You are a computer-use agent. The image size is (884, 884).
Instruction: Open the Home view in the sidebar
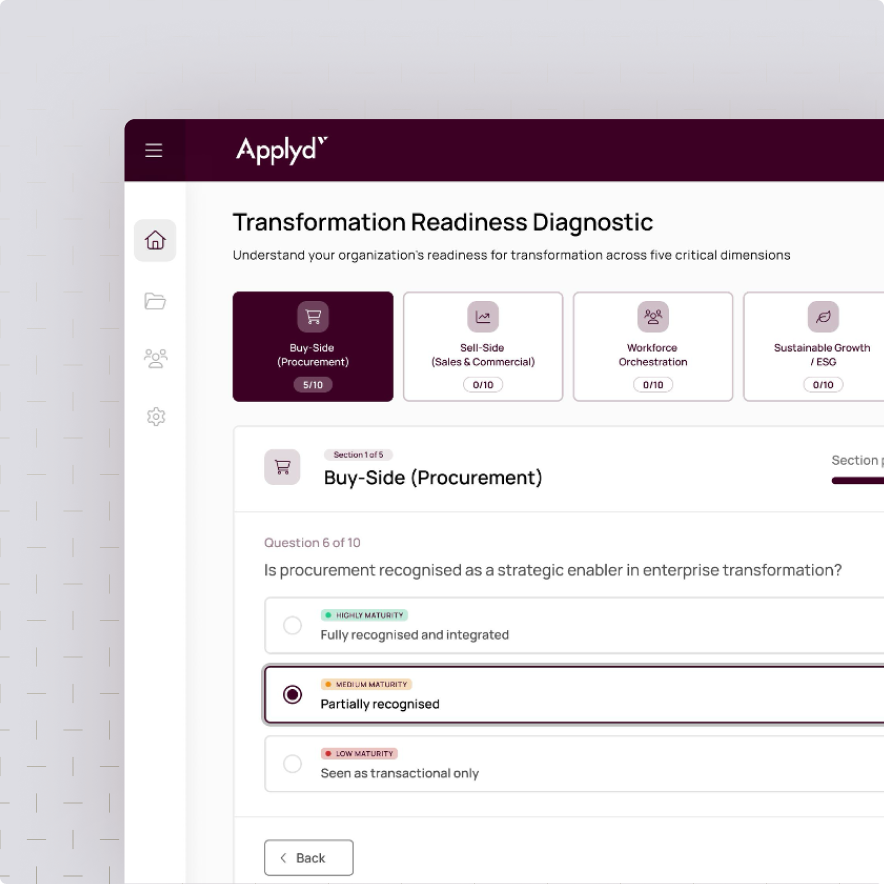pyautogui.click(x=155, y=240)
